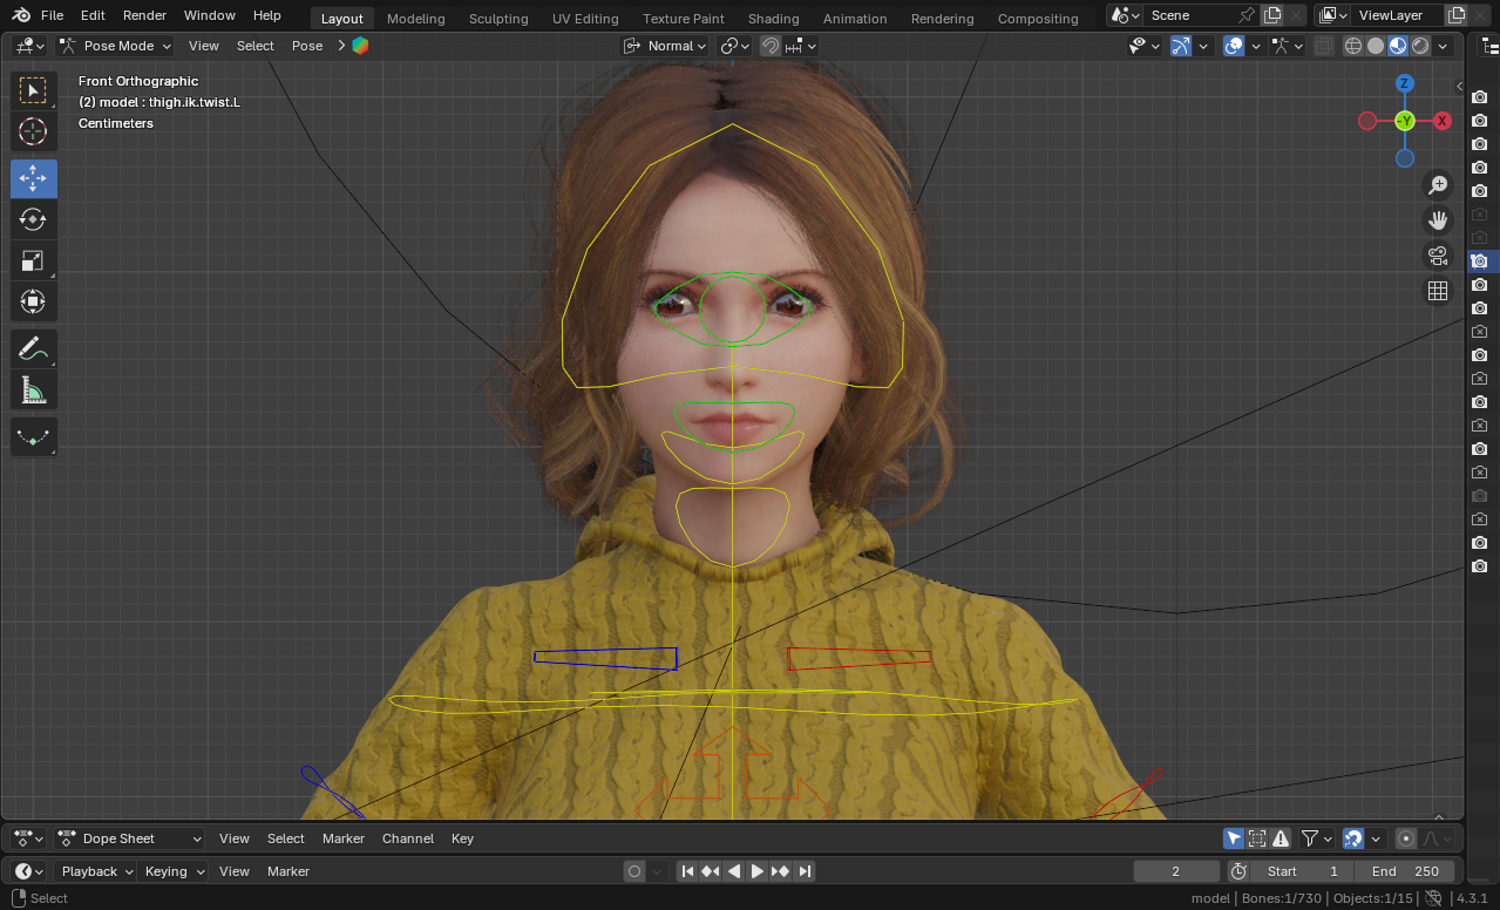Open the Pose menu in viewport header
1500x910 pixels.
[x=307, y=46]
